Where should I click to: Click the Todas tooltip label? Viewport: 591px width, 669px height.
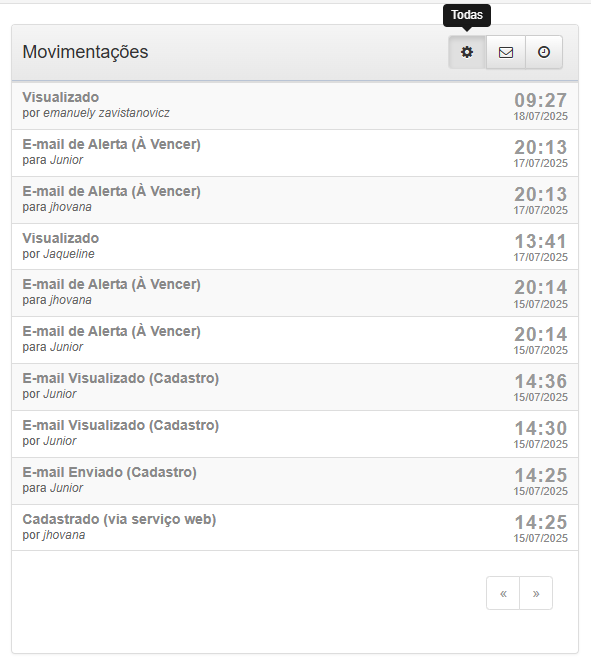click(x=467, y=15)
